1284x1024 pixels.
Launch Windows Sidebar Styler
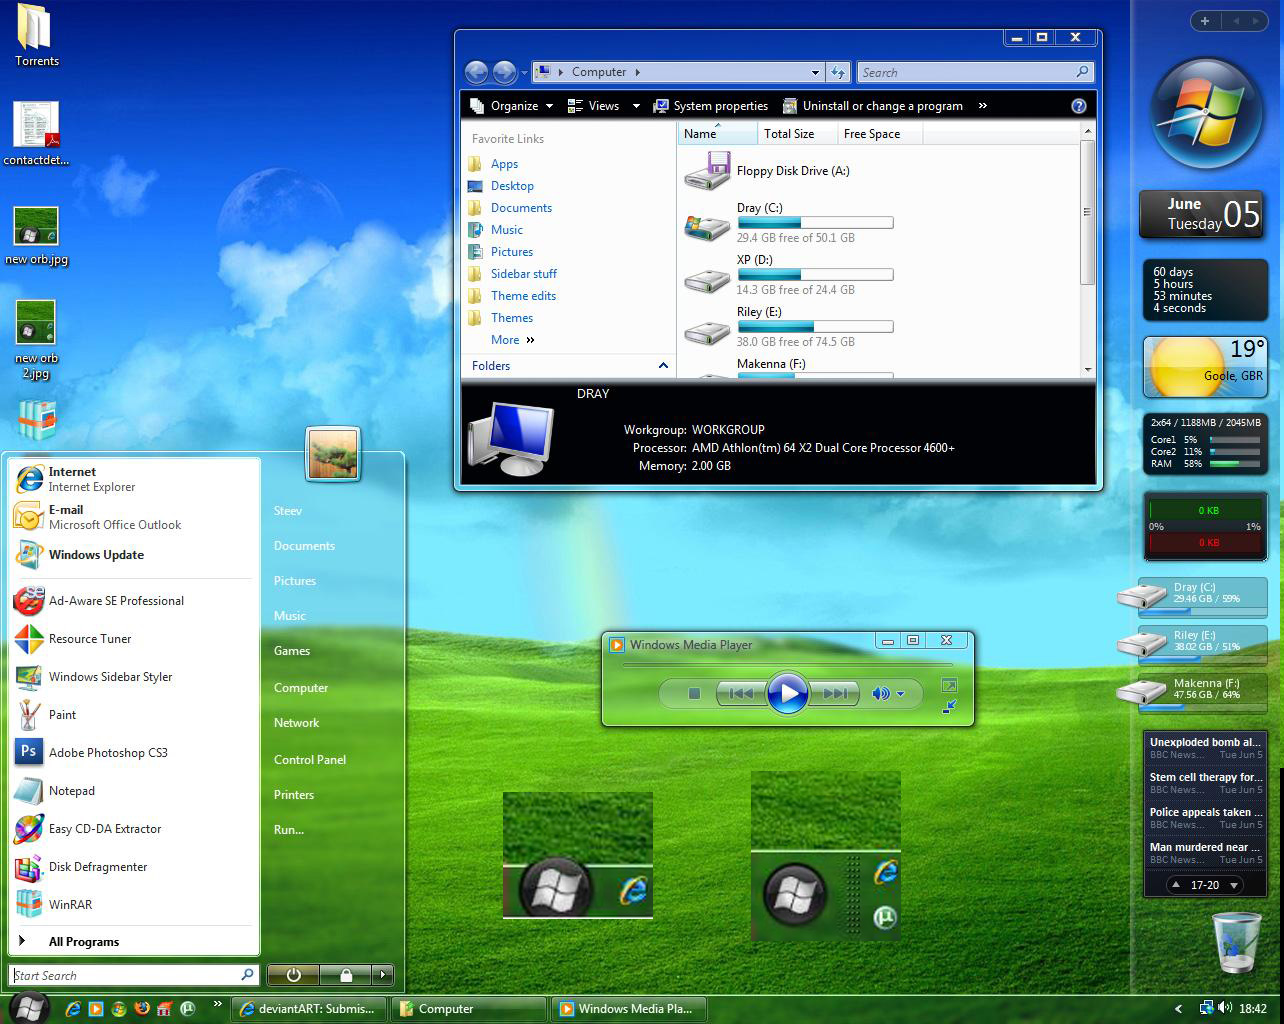pos(135,677)
